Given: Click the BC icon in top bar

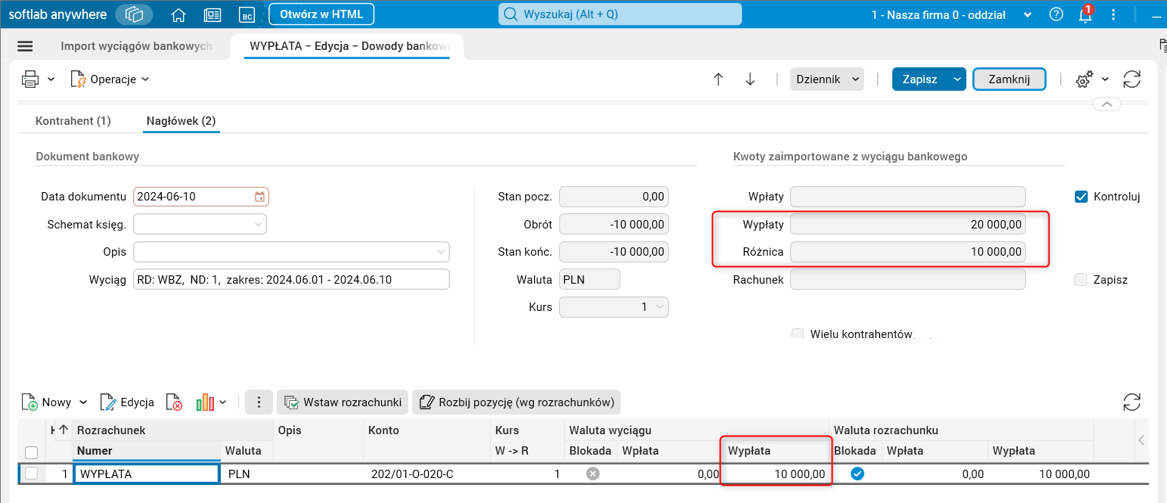Looking at the screenshot, I should coord(246,14).
